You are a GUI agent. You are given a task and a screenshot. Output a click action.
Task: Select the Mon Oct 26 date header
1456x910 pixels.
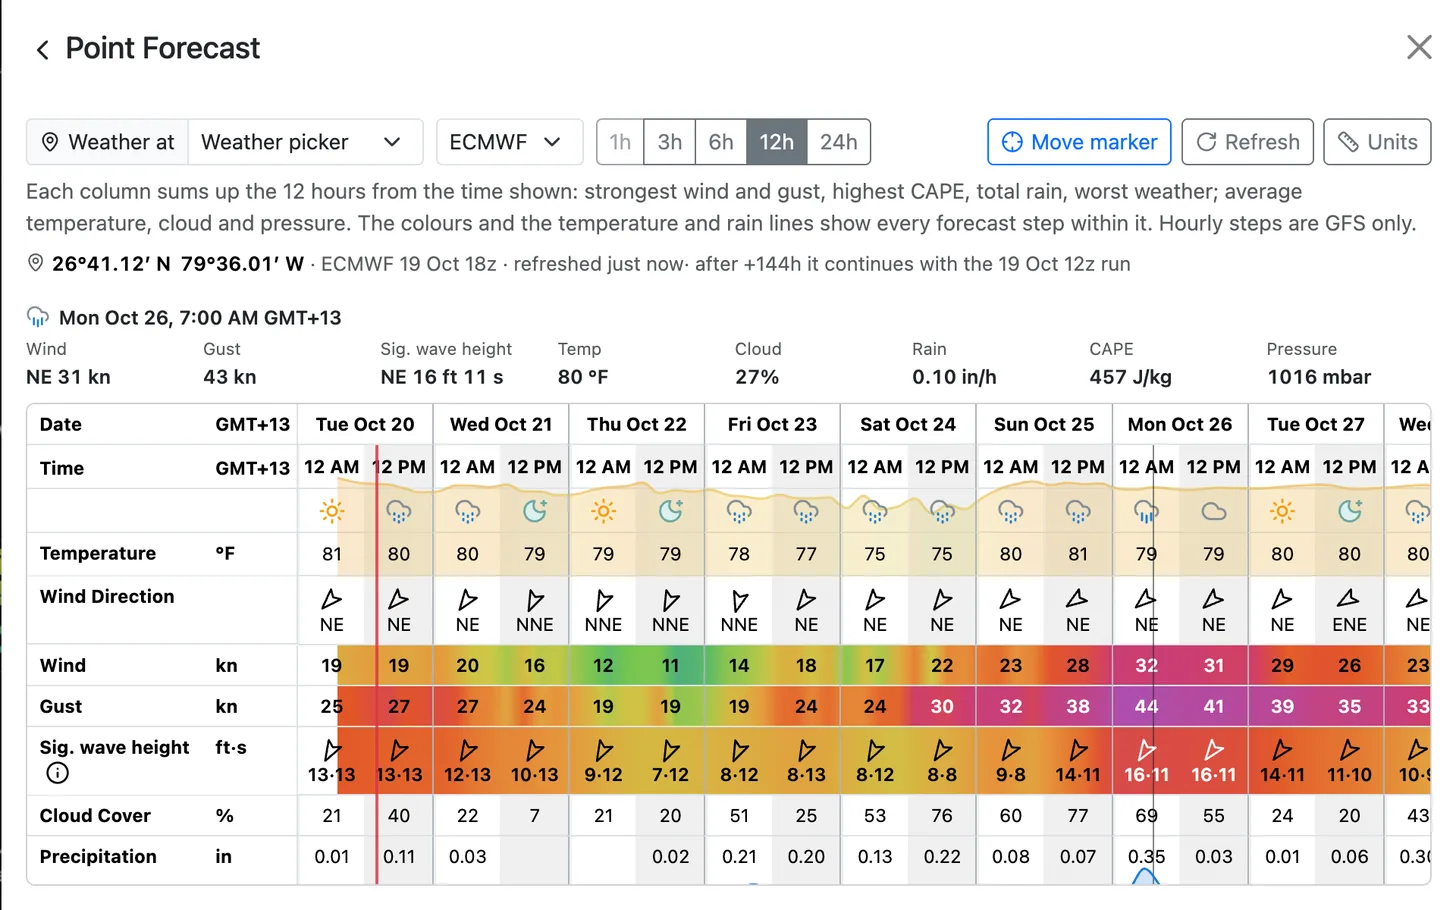(1180, 424)
